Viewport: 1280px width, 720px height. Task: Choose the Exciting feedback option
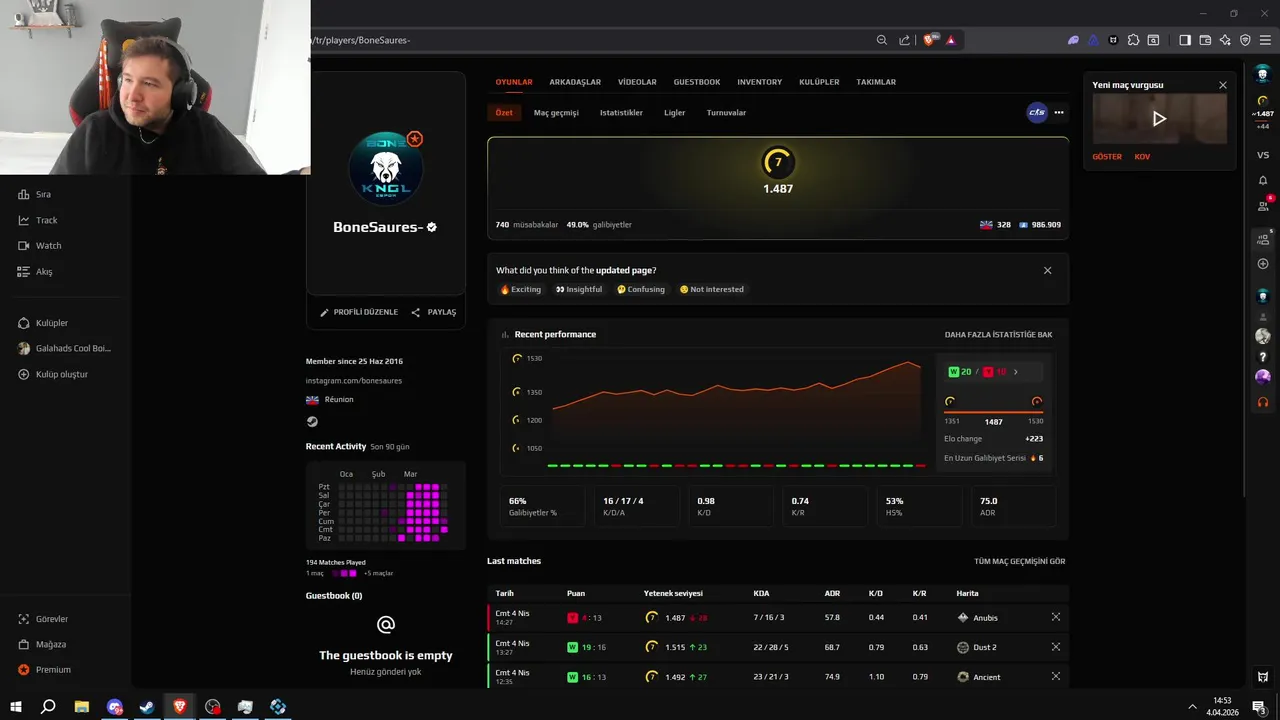click(x=520, y=289)
